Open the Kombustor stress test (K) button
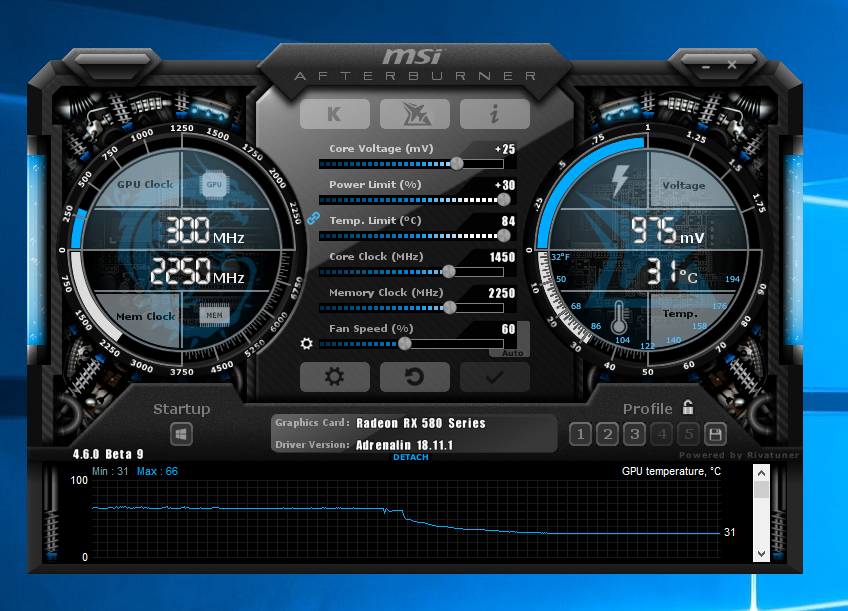 (335, 114)
